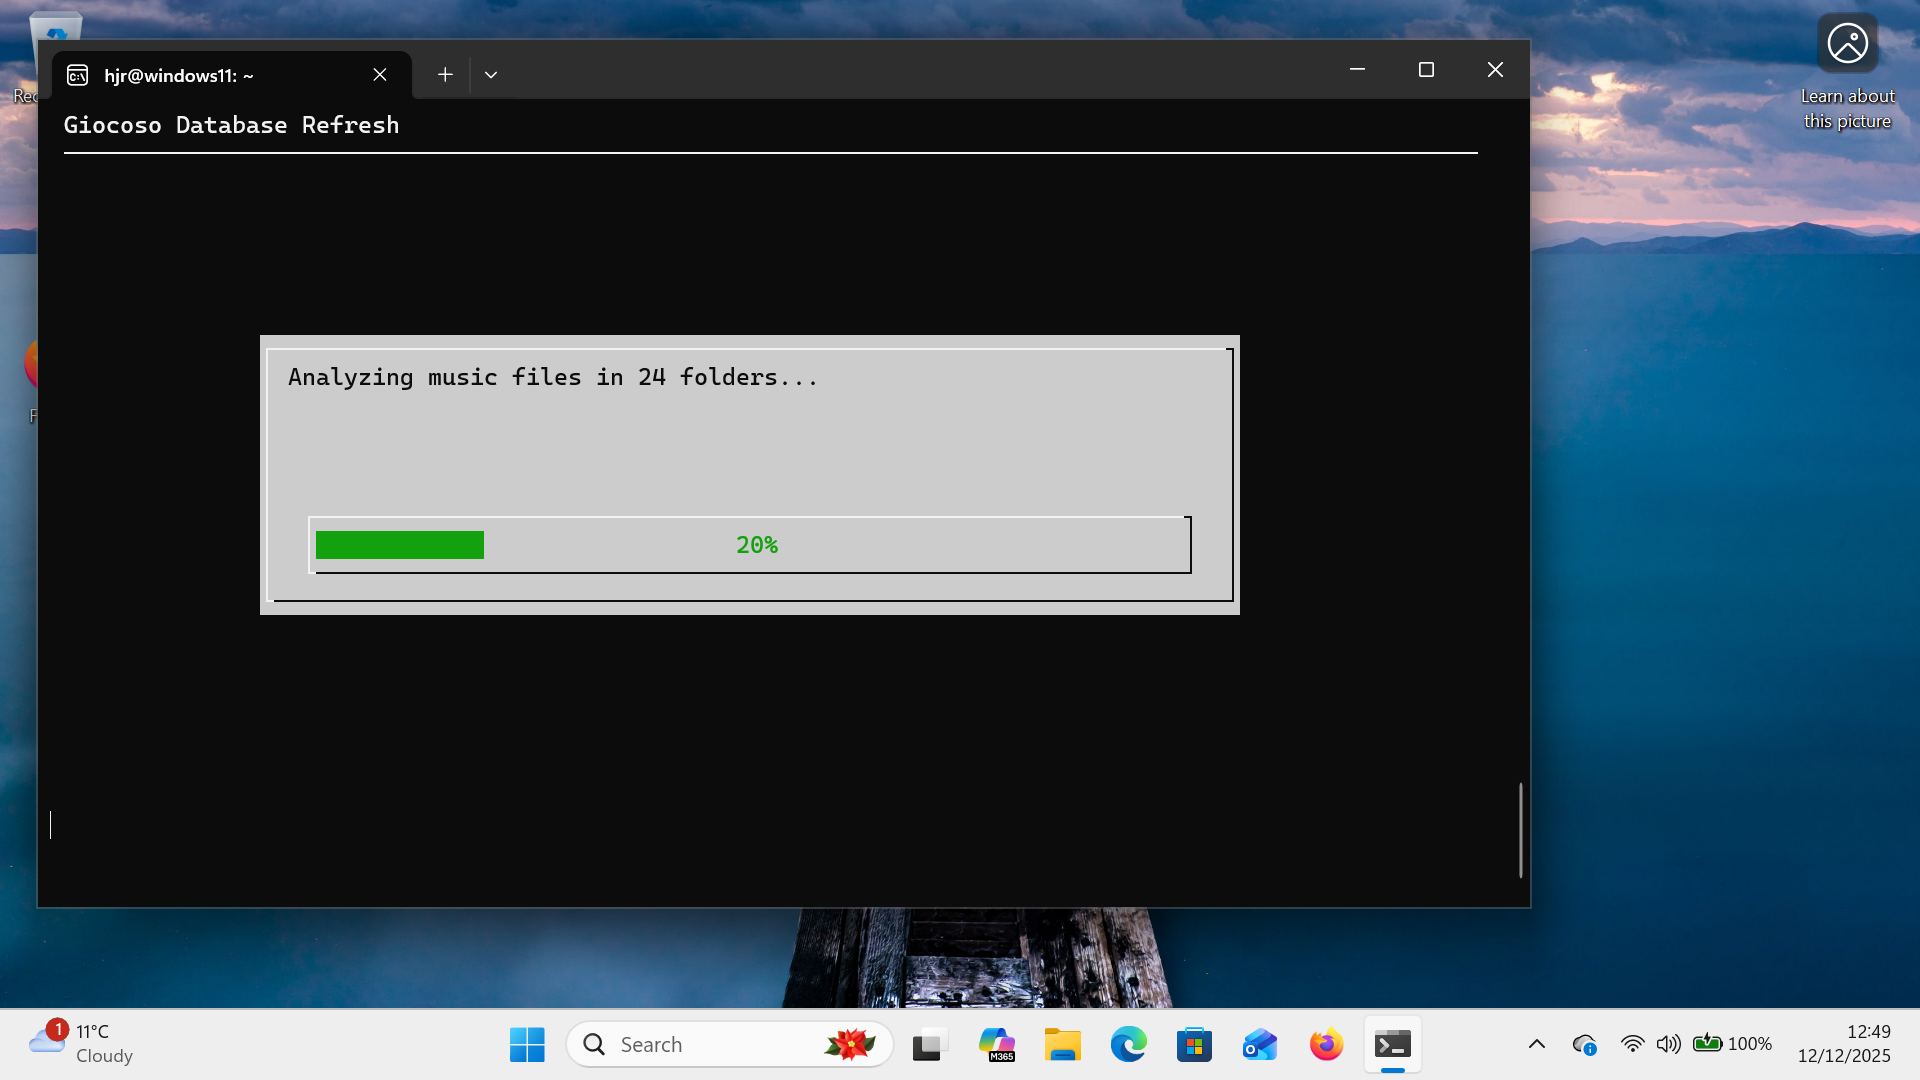1920x1080 pixels.
Task: Launch Firefox from the taskbar
Action: (x=1326, y=1045)
